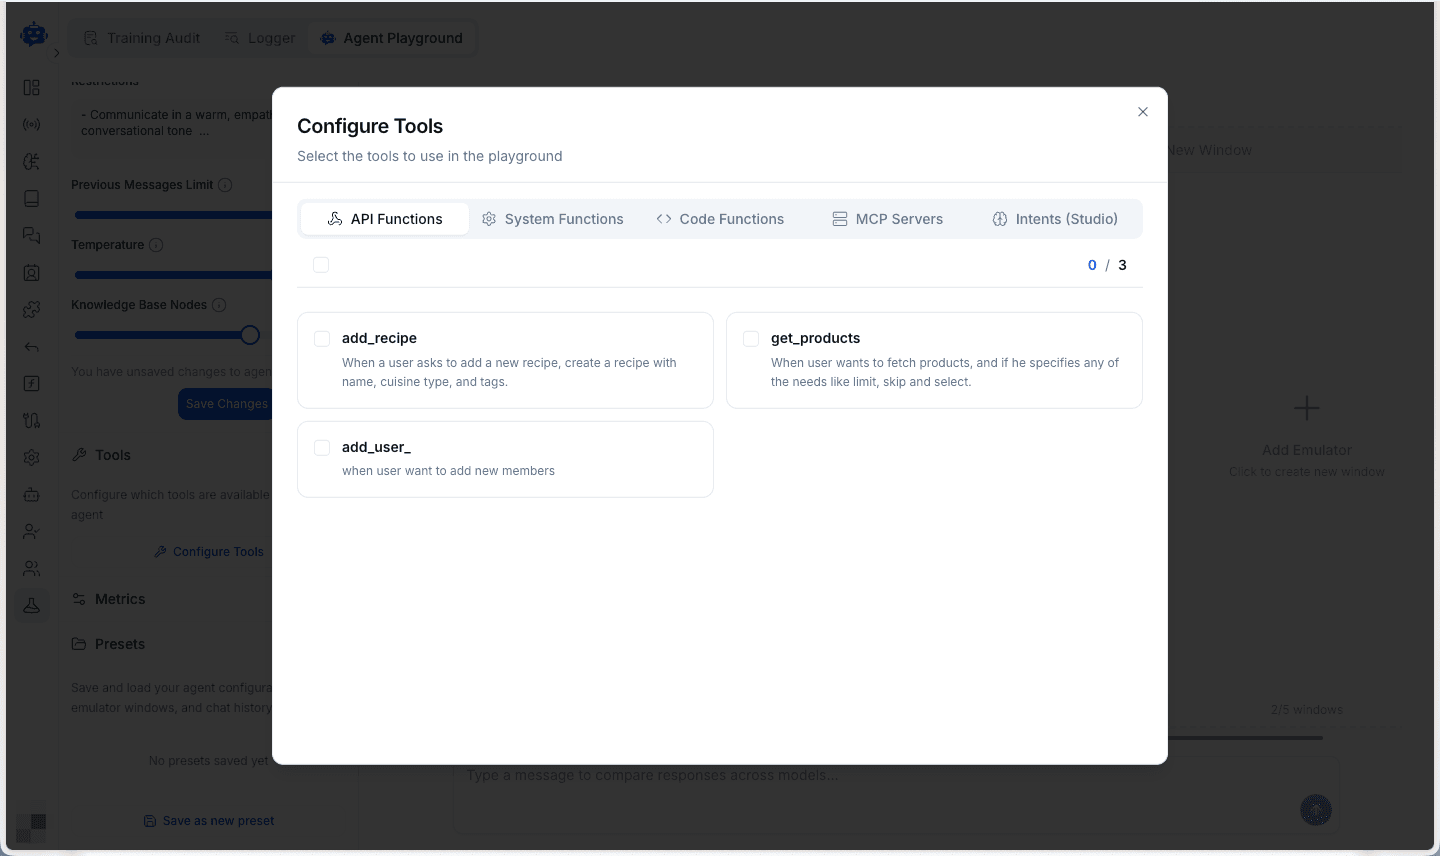Click the users group icon in the sidebar
Image resolution: width=1440 pixels, height=856 pixels.
[x=31, y=568]
